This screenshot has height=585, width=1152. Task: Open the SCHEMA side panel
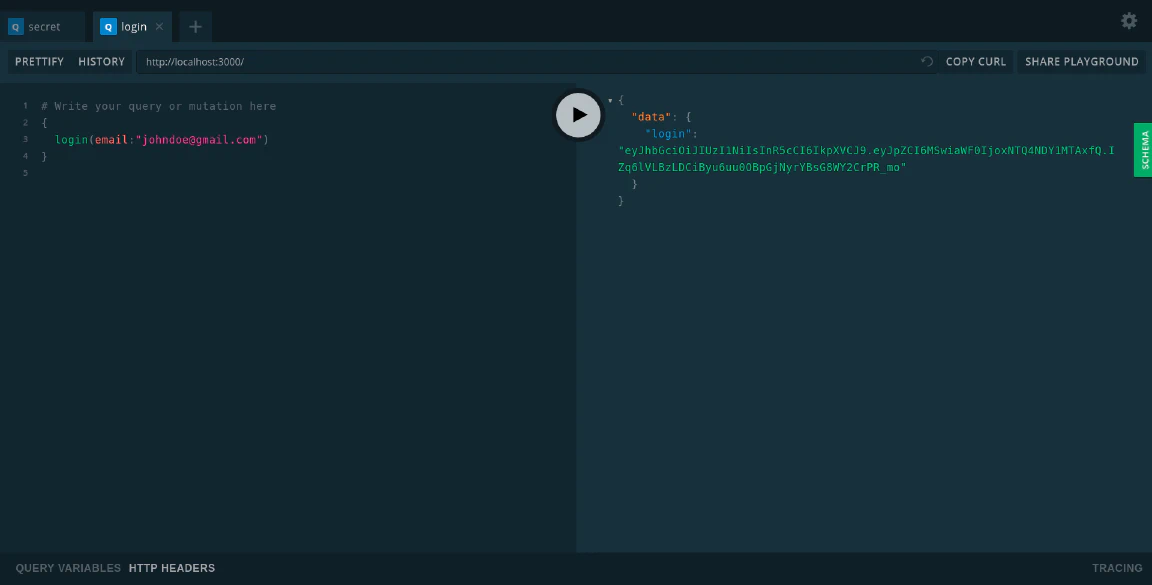click(1143, 150)
